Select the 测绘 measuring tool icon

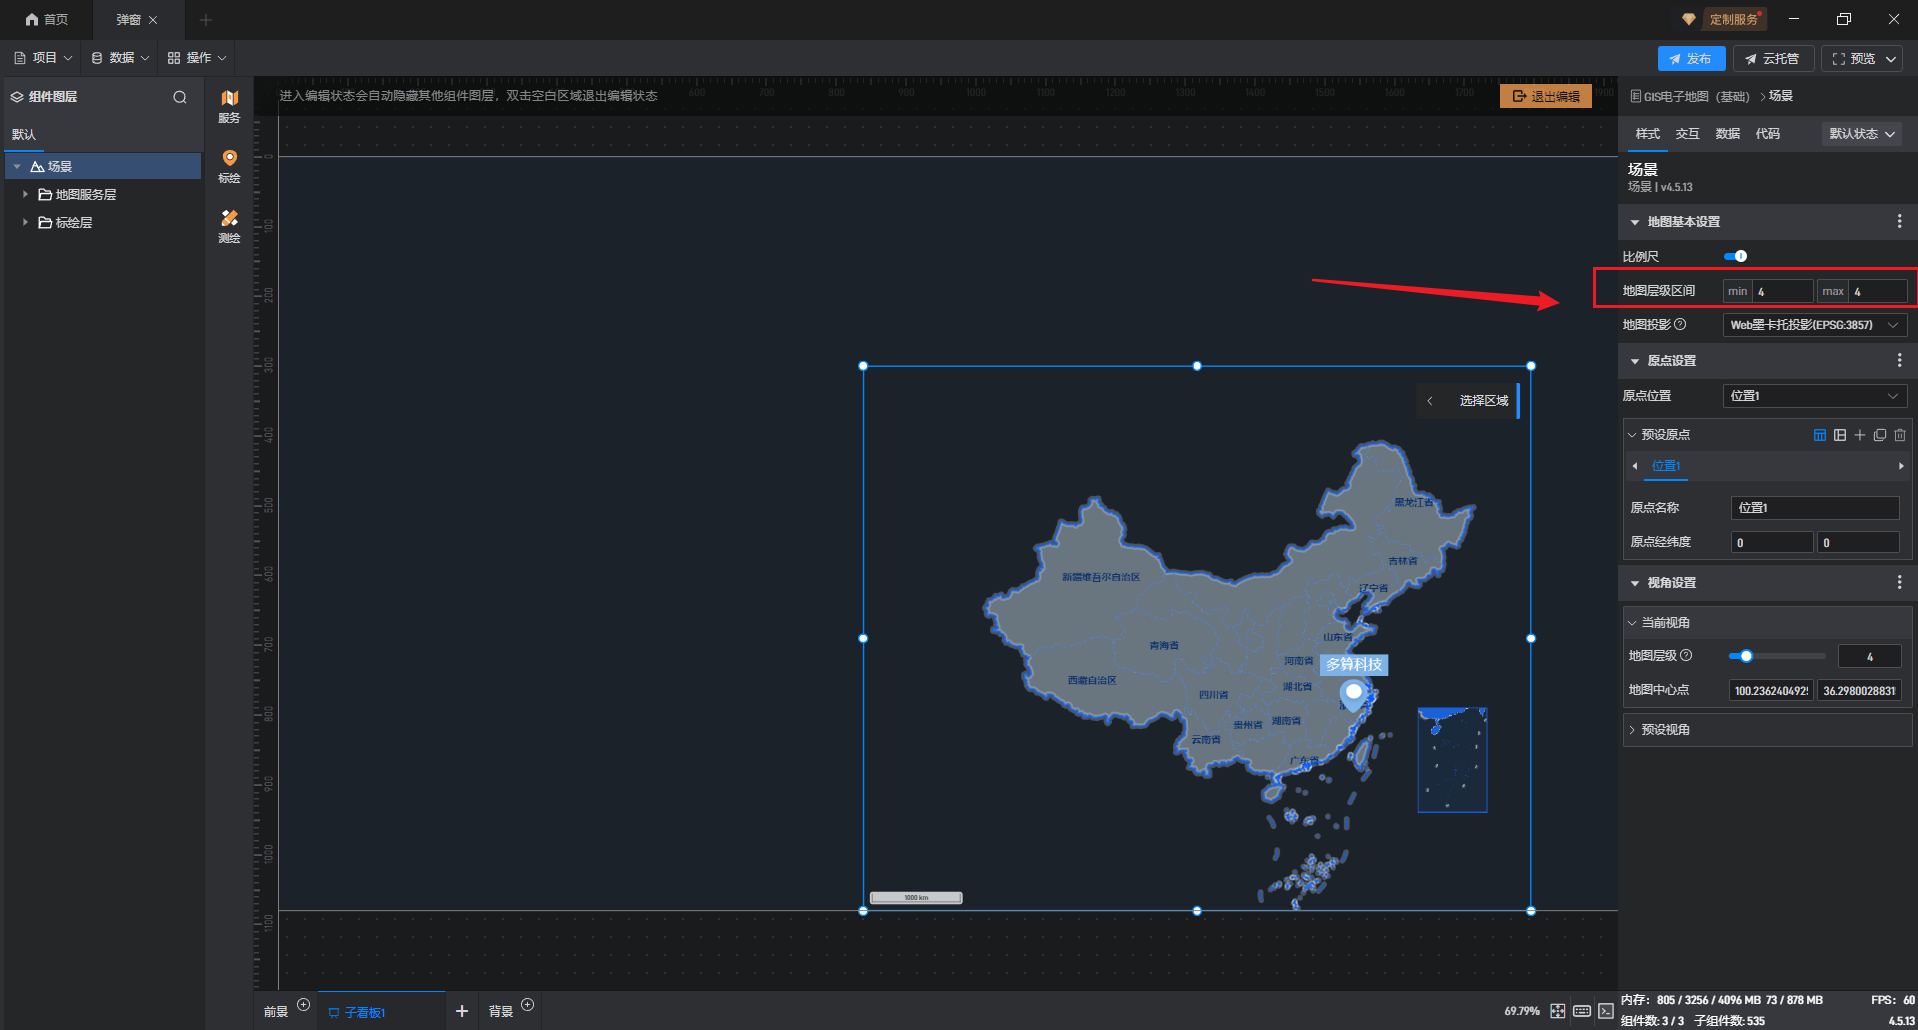229,224
